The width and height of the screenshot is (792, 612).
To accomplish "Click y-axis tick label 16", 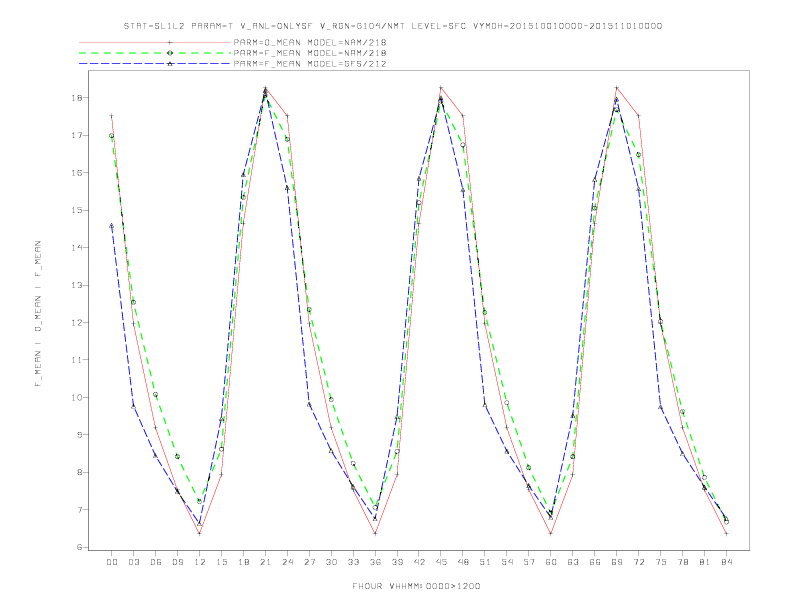I will tap(77, 173).
